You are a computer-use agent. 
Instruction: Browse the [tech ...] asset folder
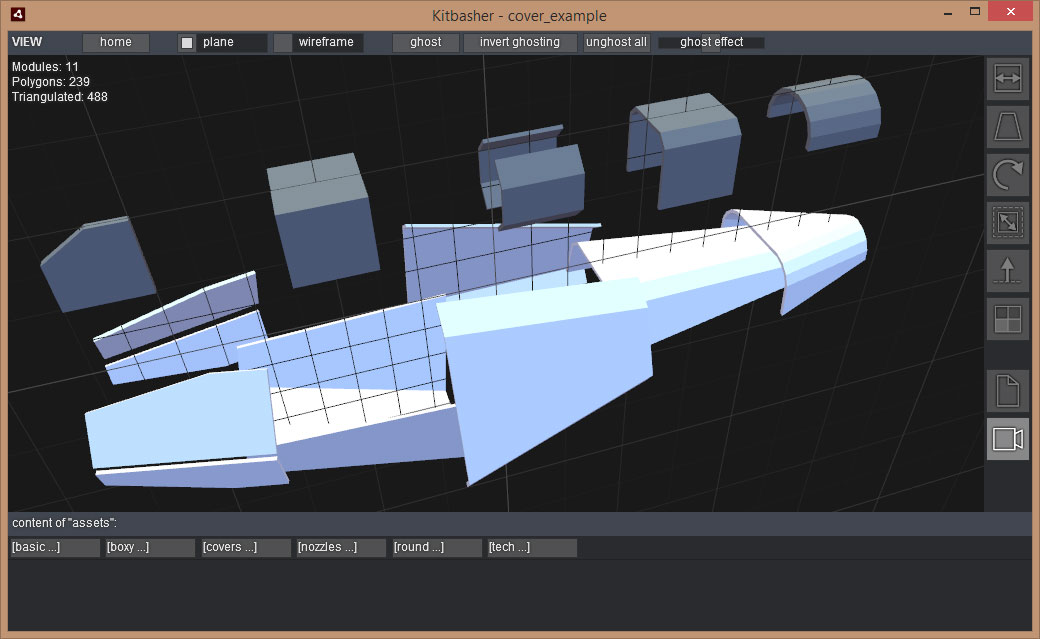532,548
